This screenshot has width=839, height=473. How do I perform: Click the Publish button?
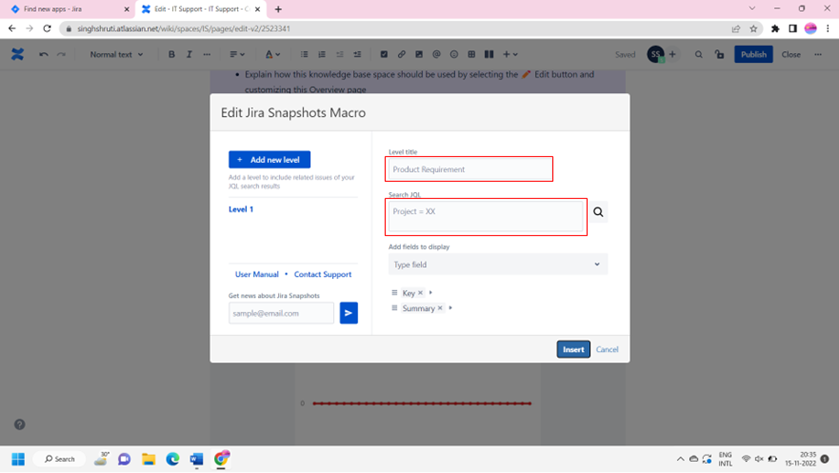click(753, 54)
